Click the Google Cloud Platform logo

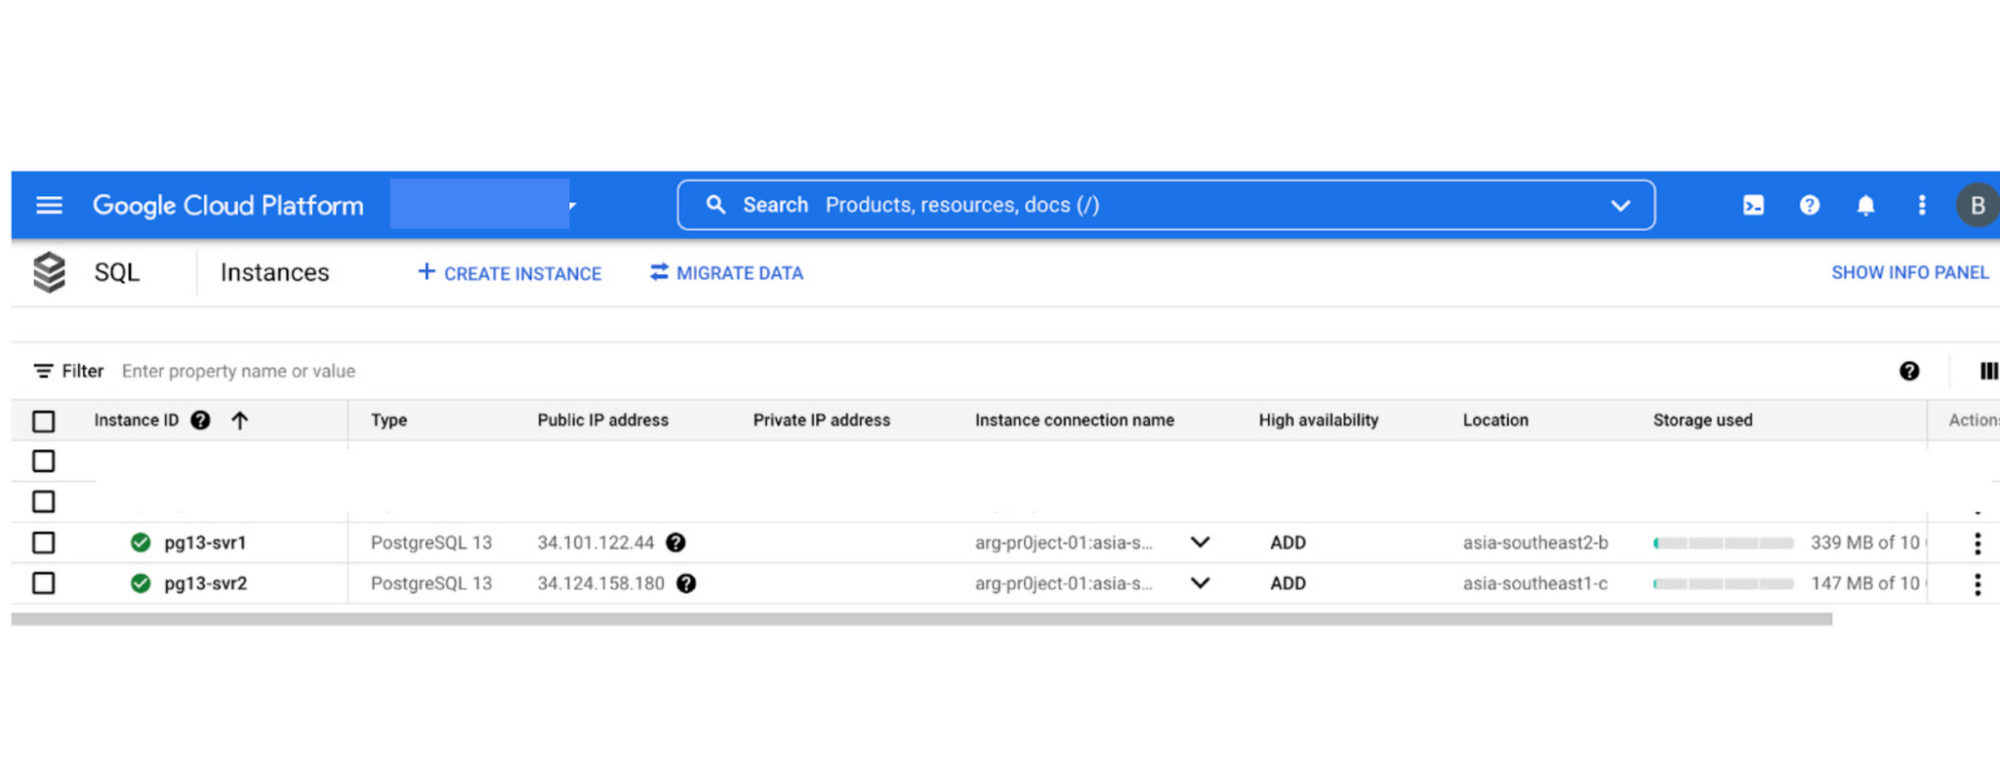tap(228, 205)
